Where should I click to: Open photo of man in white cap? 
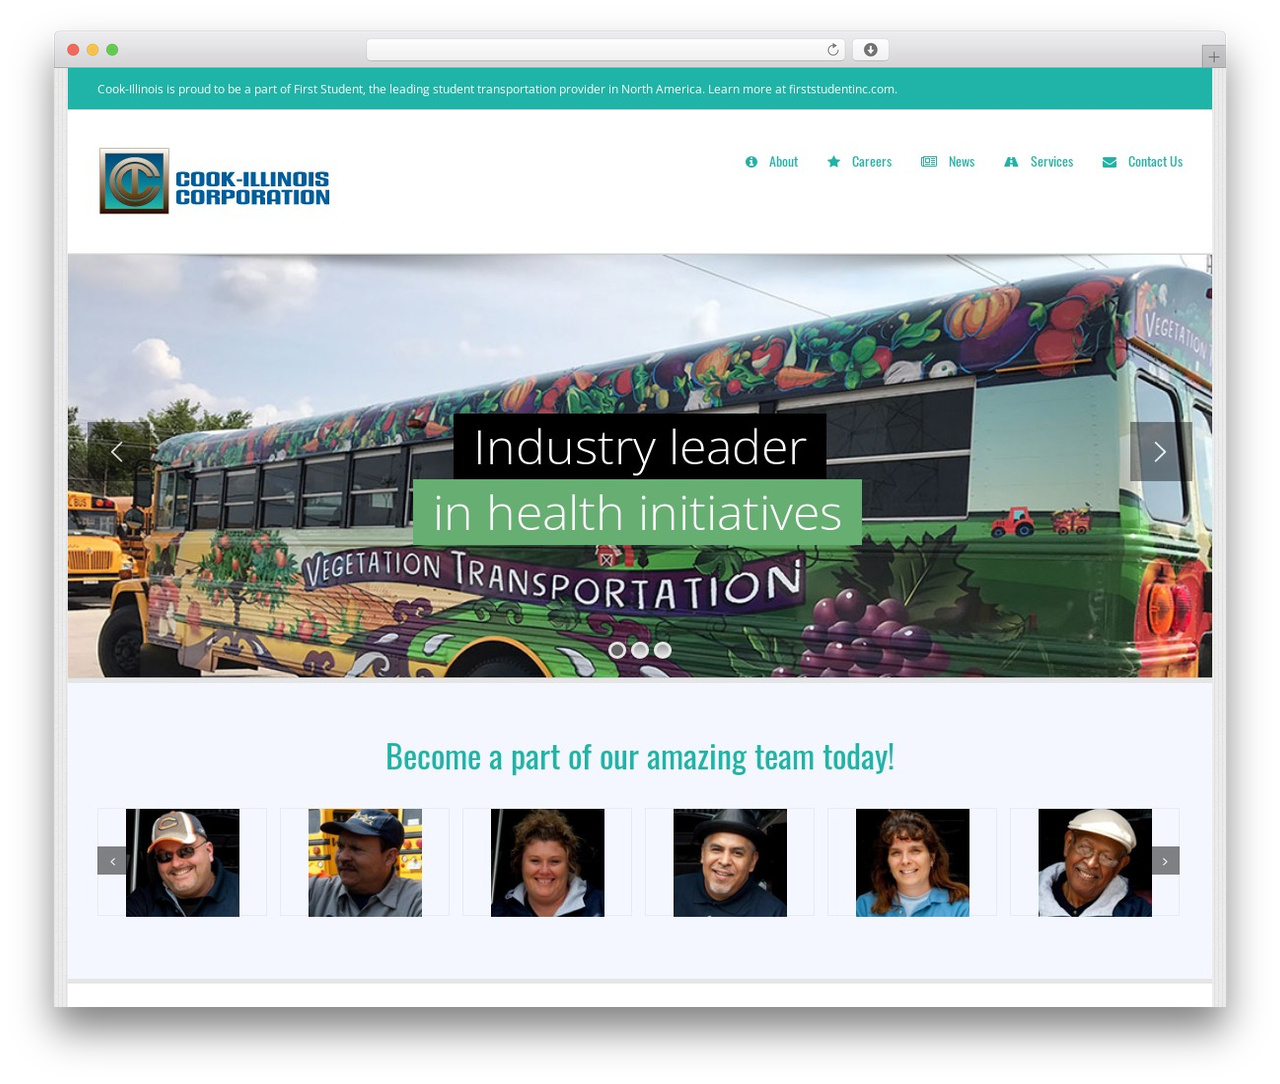point(1095,862)
